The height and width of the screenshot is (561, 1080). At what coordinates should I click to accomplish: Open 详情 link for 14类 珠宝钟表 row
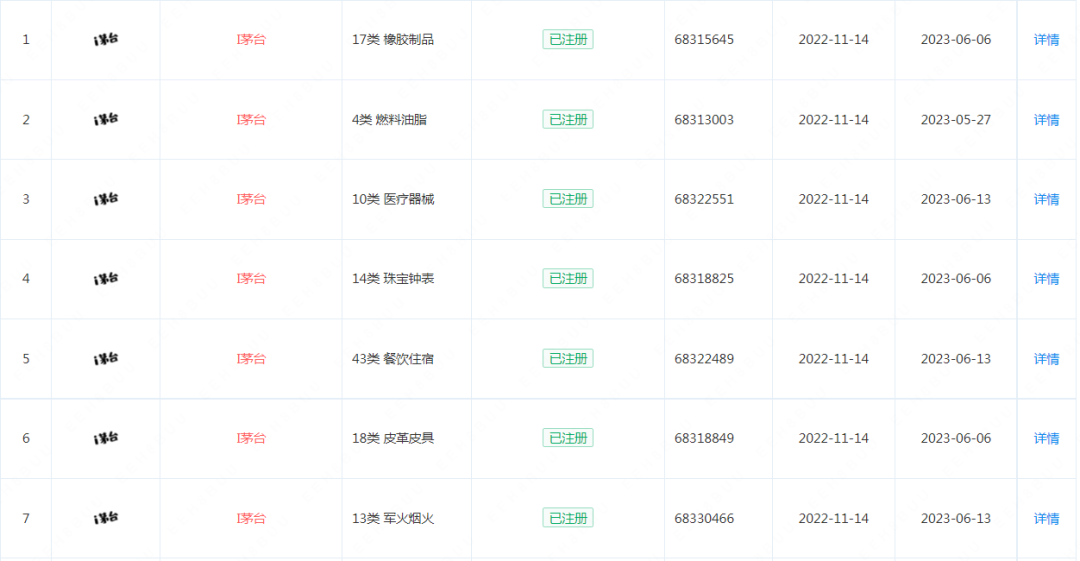click(1046, 279)
